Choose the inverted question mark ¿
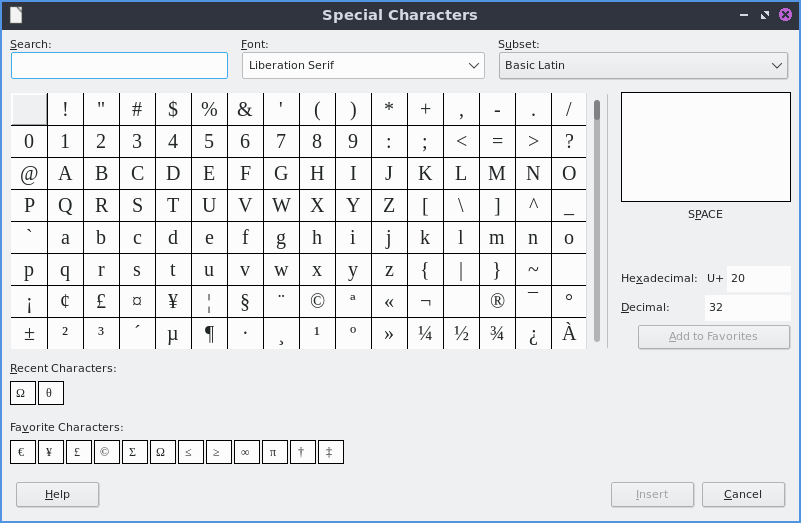801x523 pixels. click(x=533, y=334)
